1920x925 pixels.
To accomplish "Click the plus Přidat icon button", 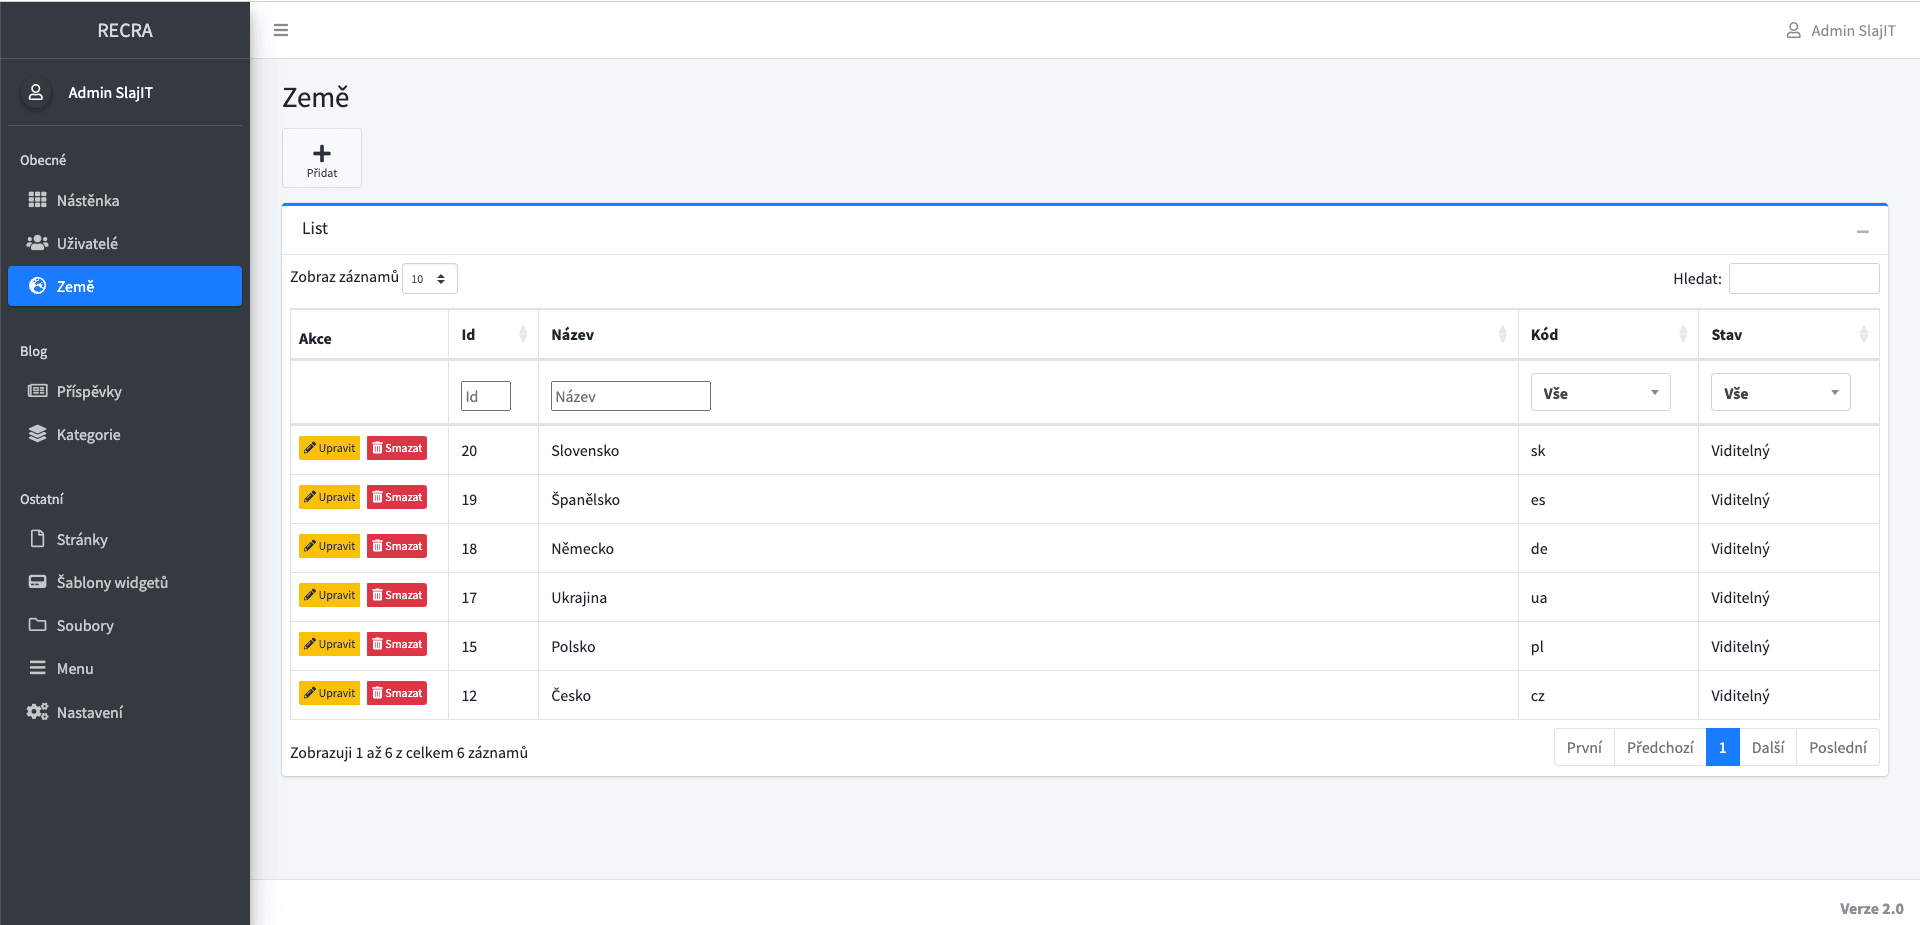I will pos(322,158).
